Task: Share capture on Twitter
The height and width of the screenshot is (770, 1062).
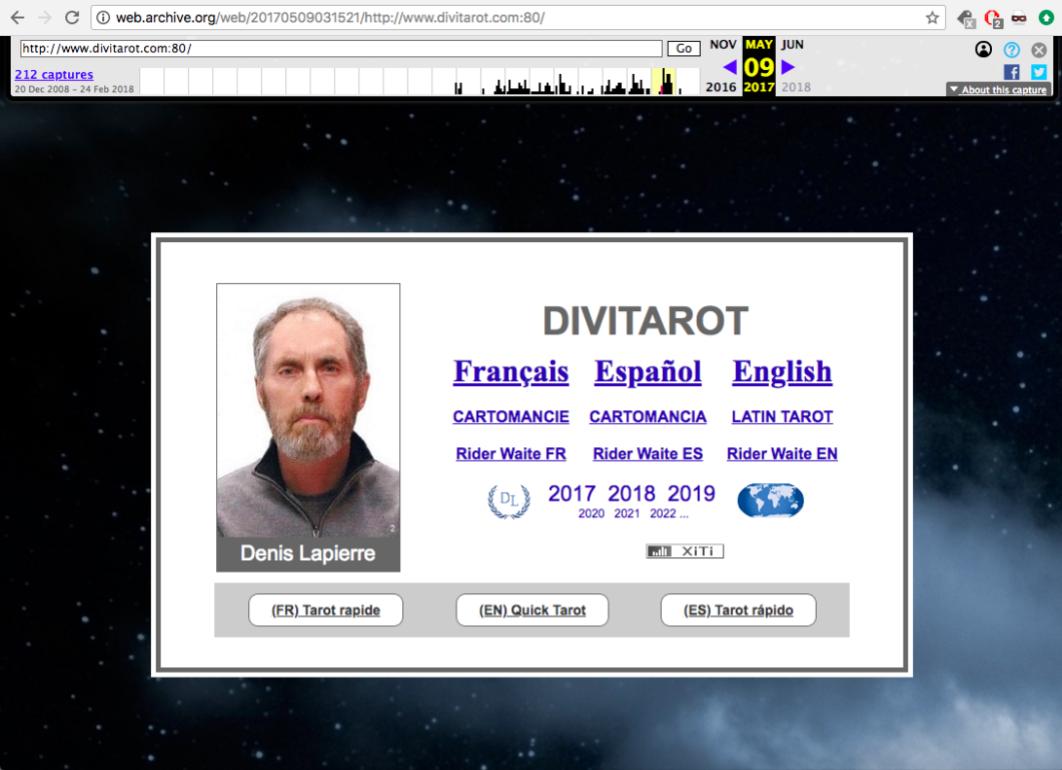Action: coord(1039,72)
